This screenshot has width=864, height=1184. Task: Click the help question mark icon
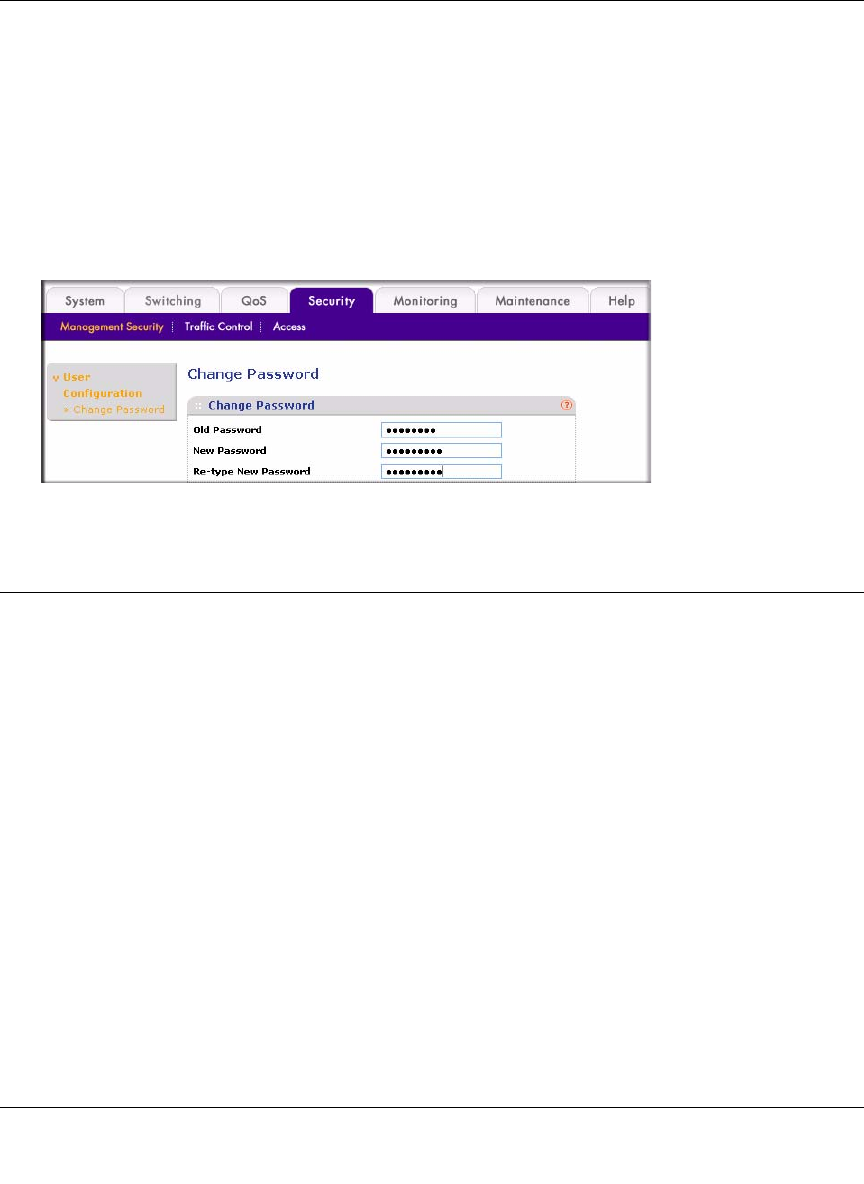coord(566,405)
